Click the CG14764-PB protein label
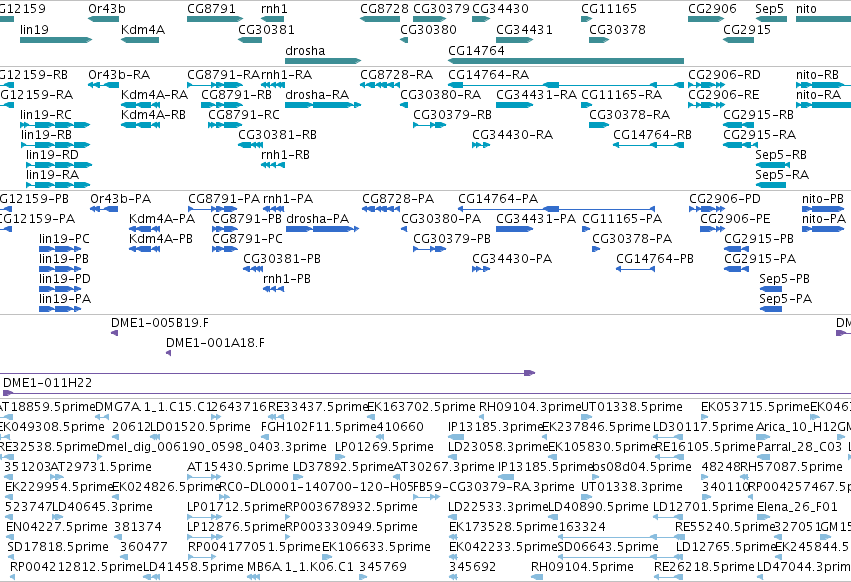This screenshot has height=582, width=851. pos(655,259)
